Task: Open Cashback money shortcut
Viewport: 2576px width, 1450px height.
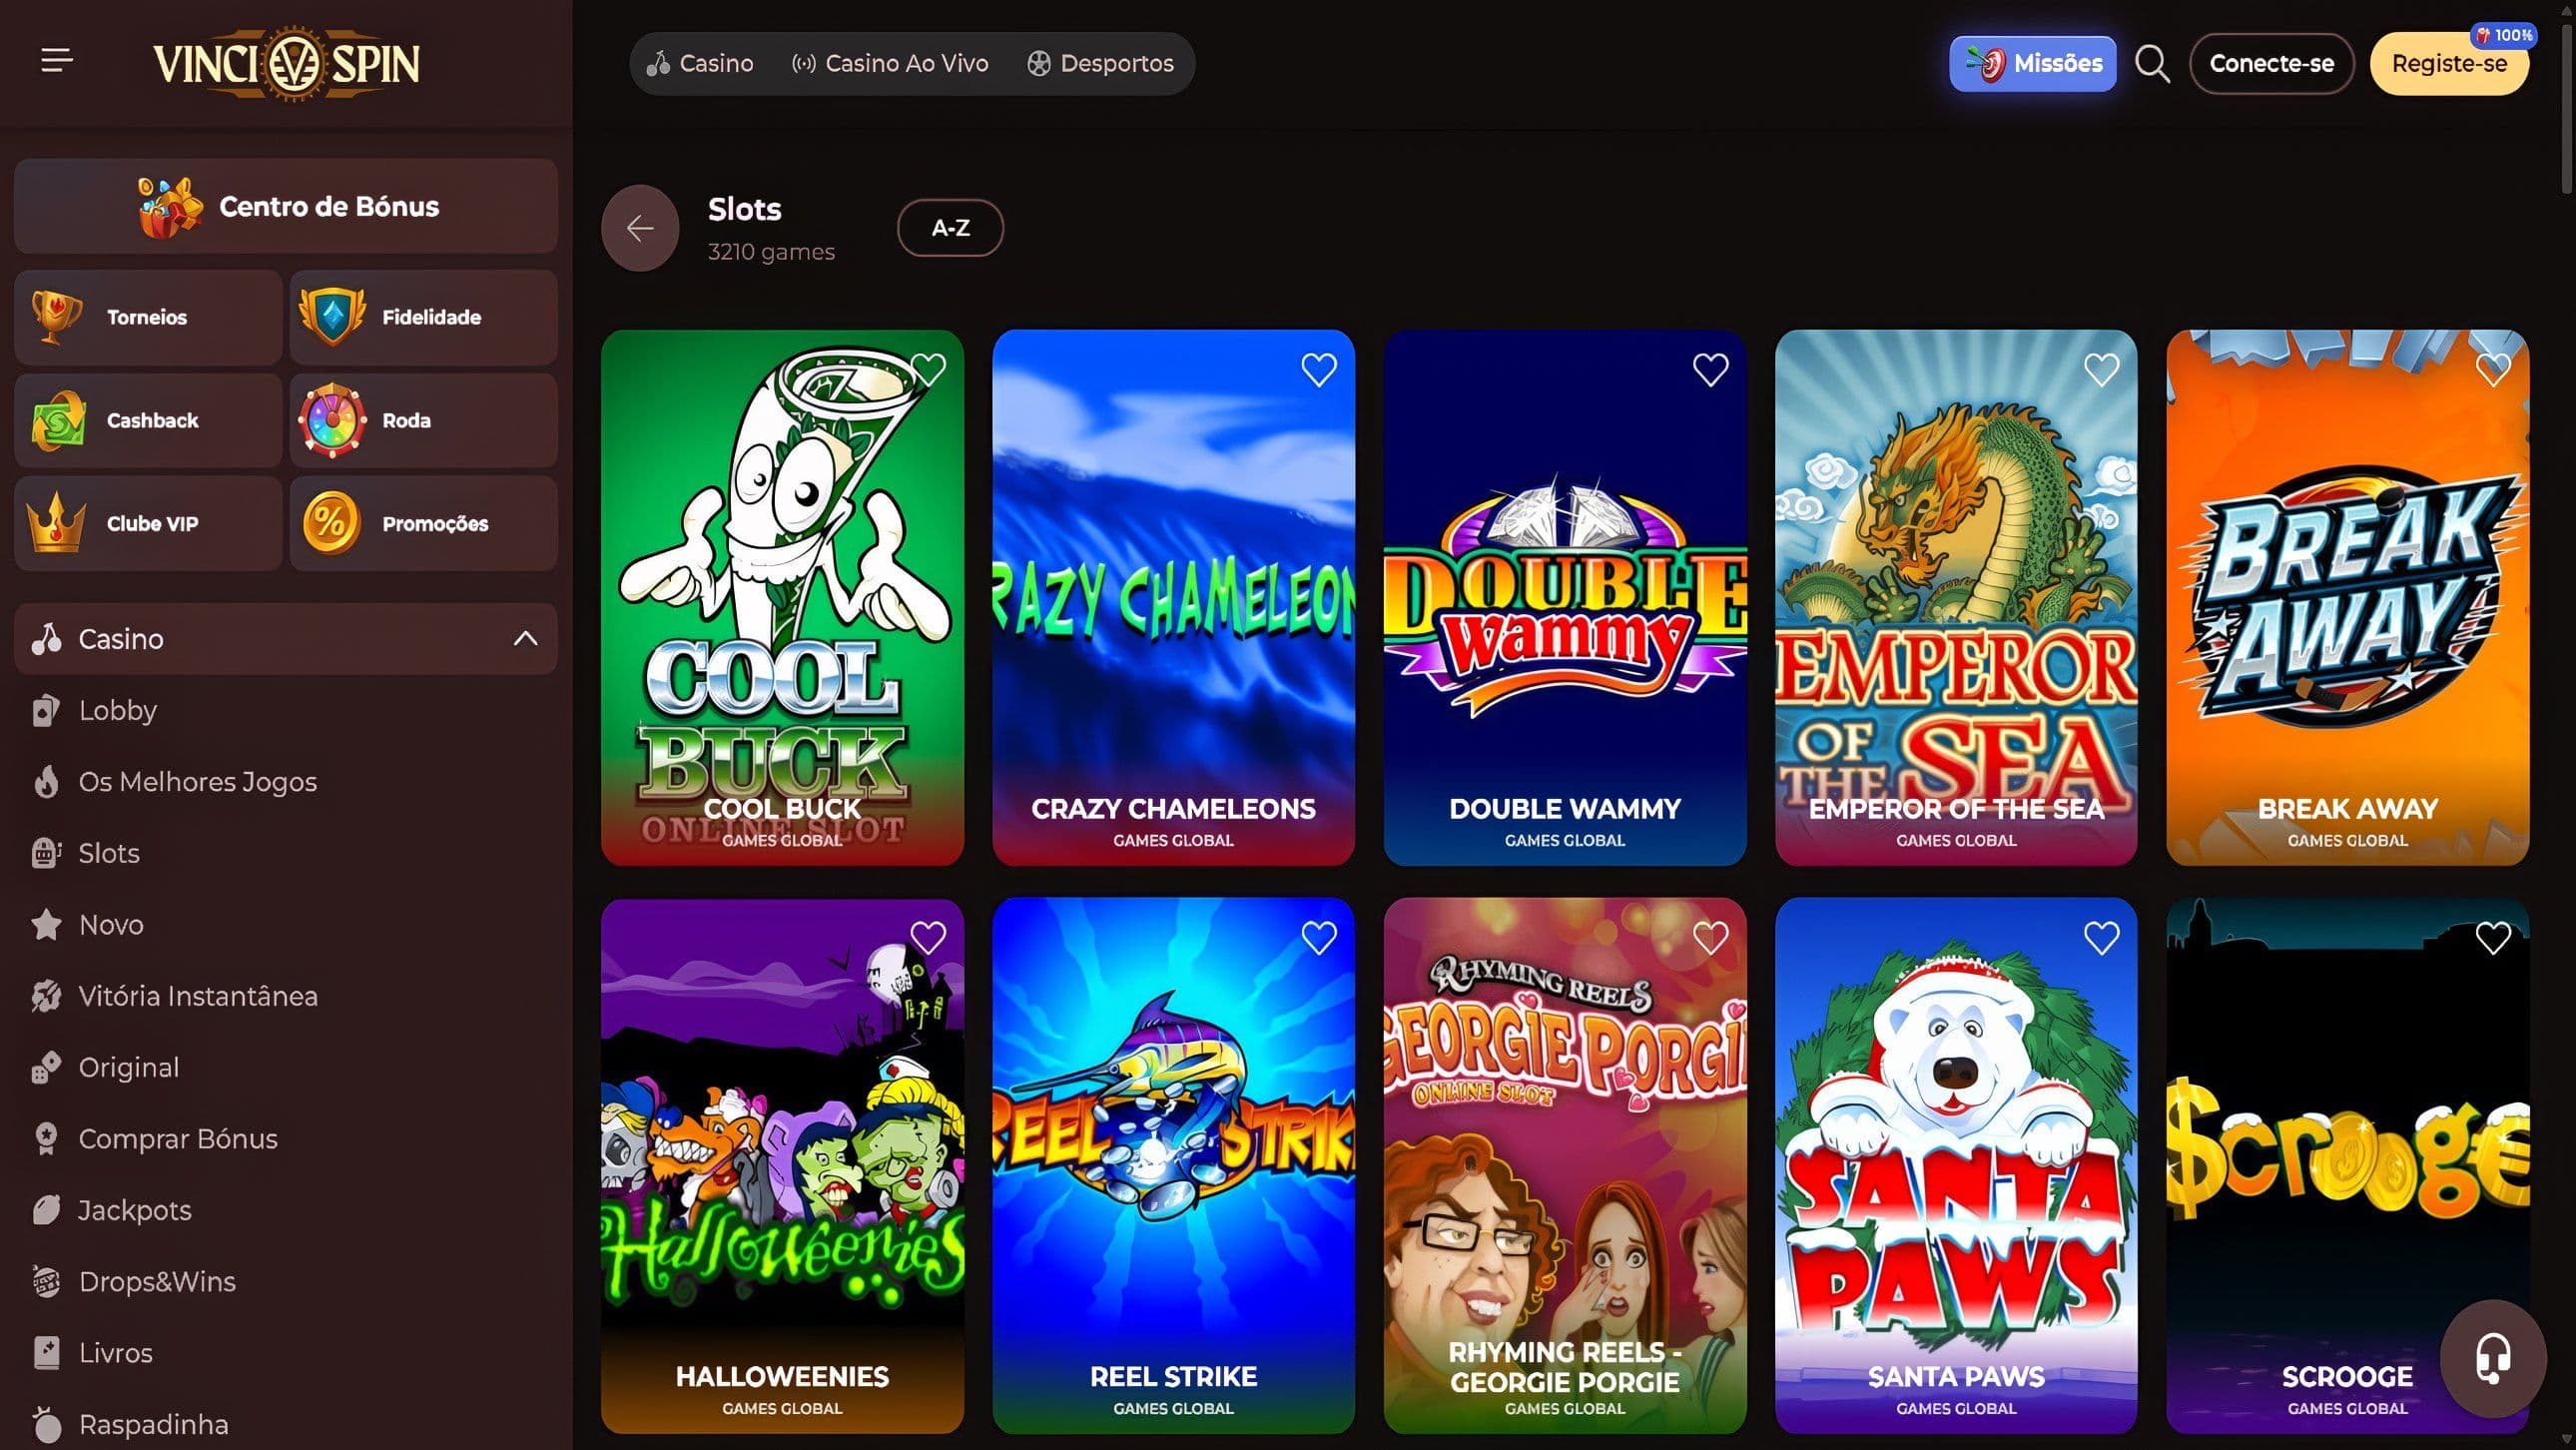Action: tap(148, 420)
